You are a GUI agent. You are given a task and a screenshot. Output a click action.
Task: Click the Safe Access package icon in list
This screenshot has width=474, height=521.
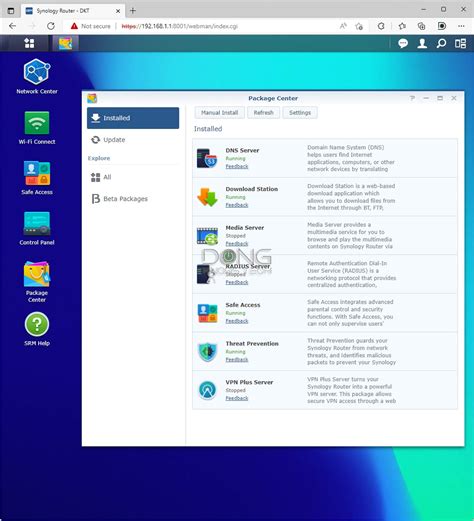coord(207,313)
